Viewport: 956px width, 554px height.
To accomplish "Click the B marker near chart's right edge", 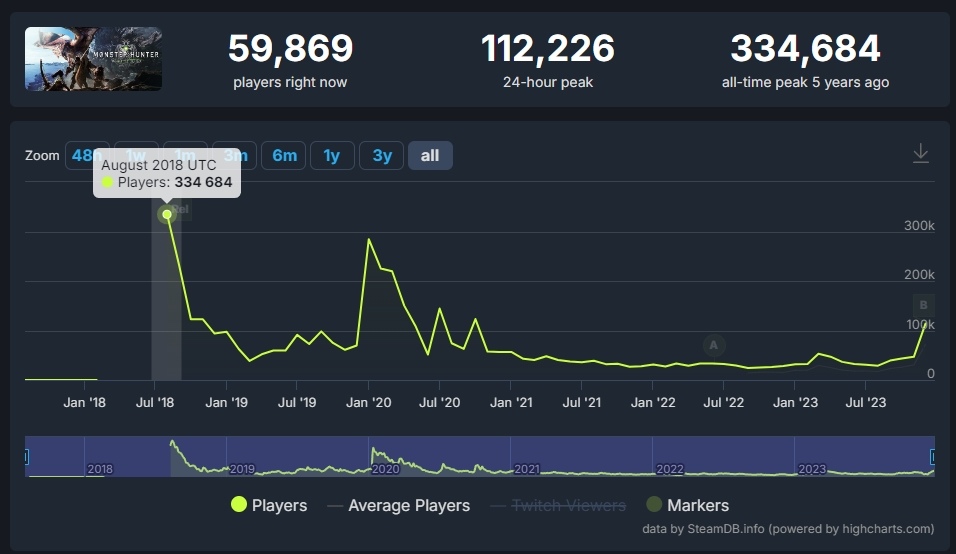I will click(923, 305).
